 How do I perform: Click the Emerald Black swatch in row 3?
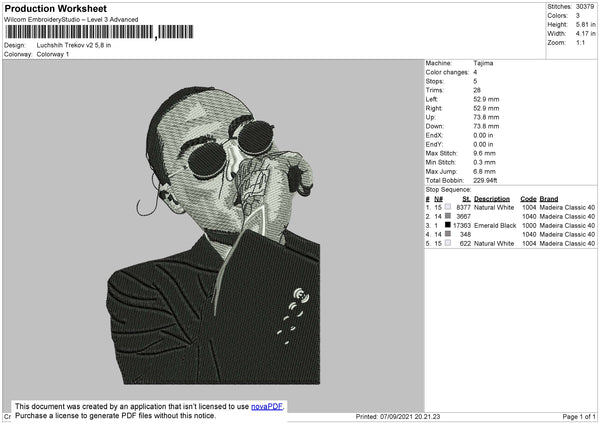448,225
